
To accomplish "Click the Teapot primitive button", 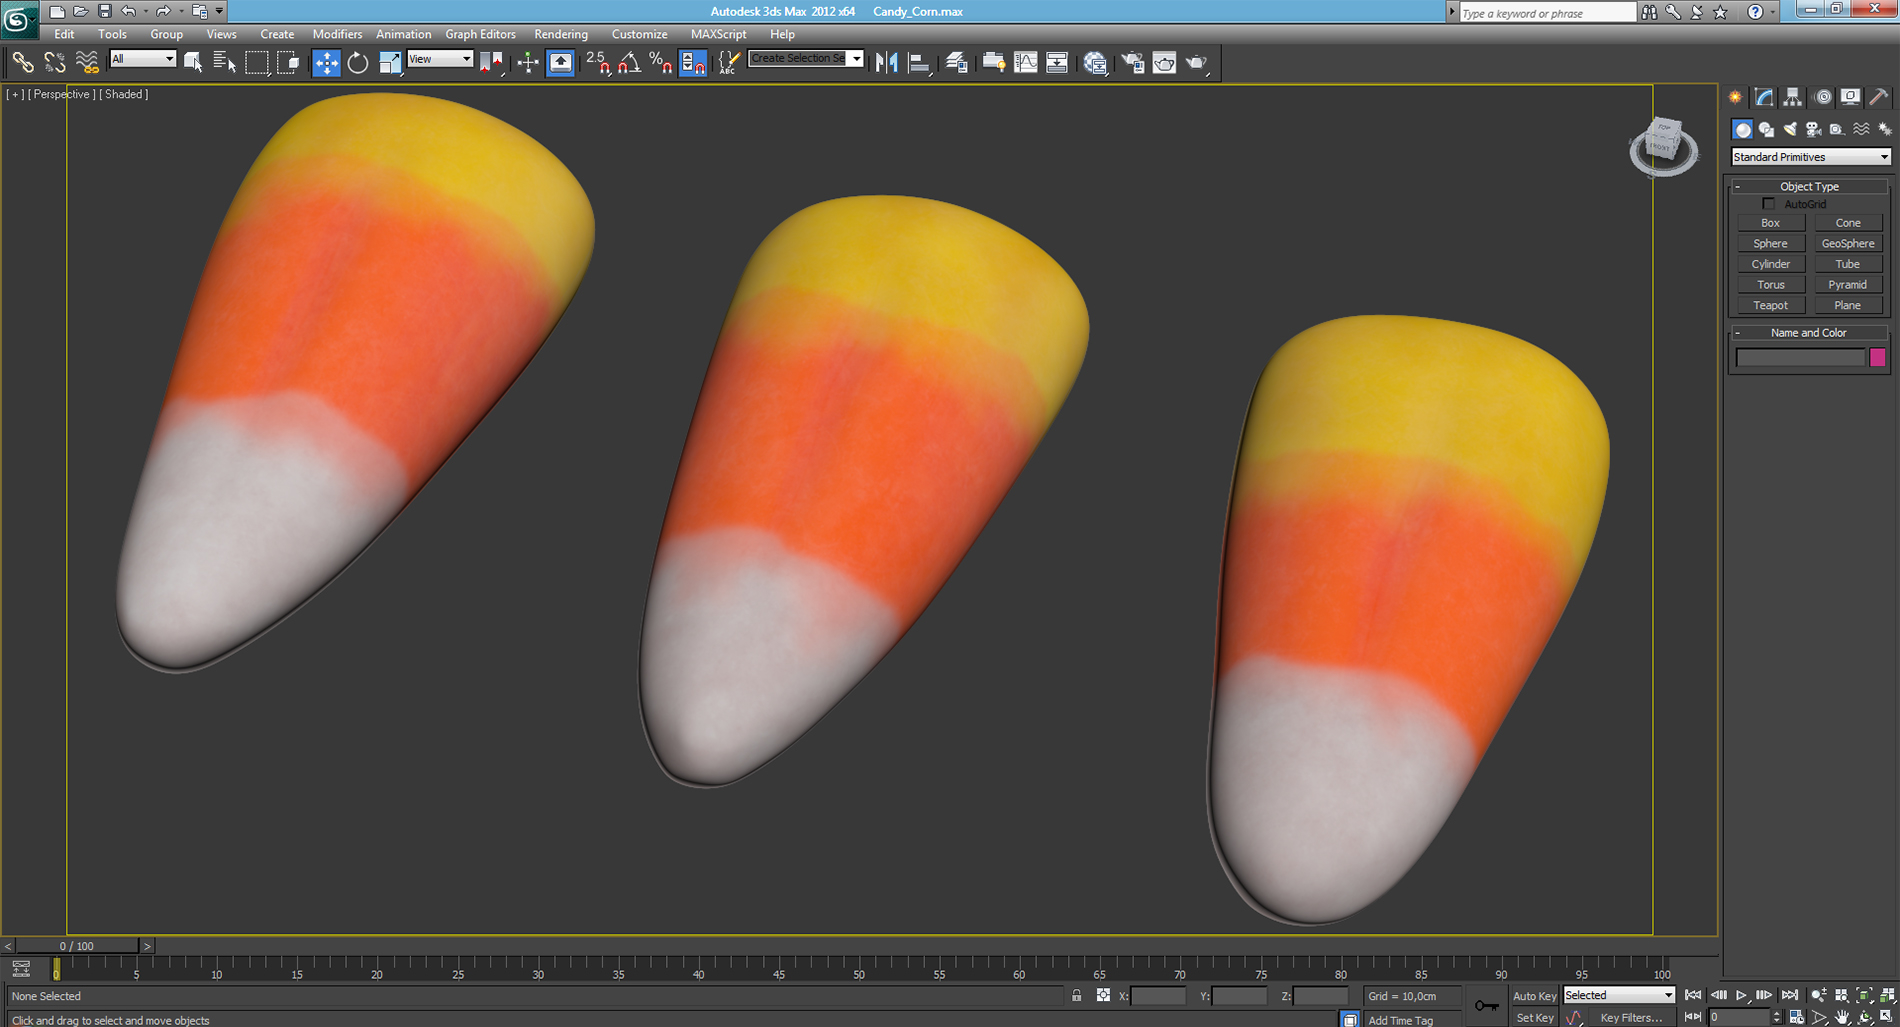I will pyautogui.click(x=1770, y=304).
